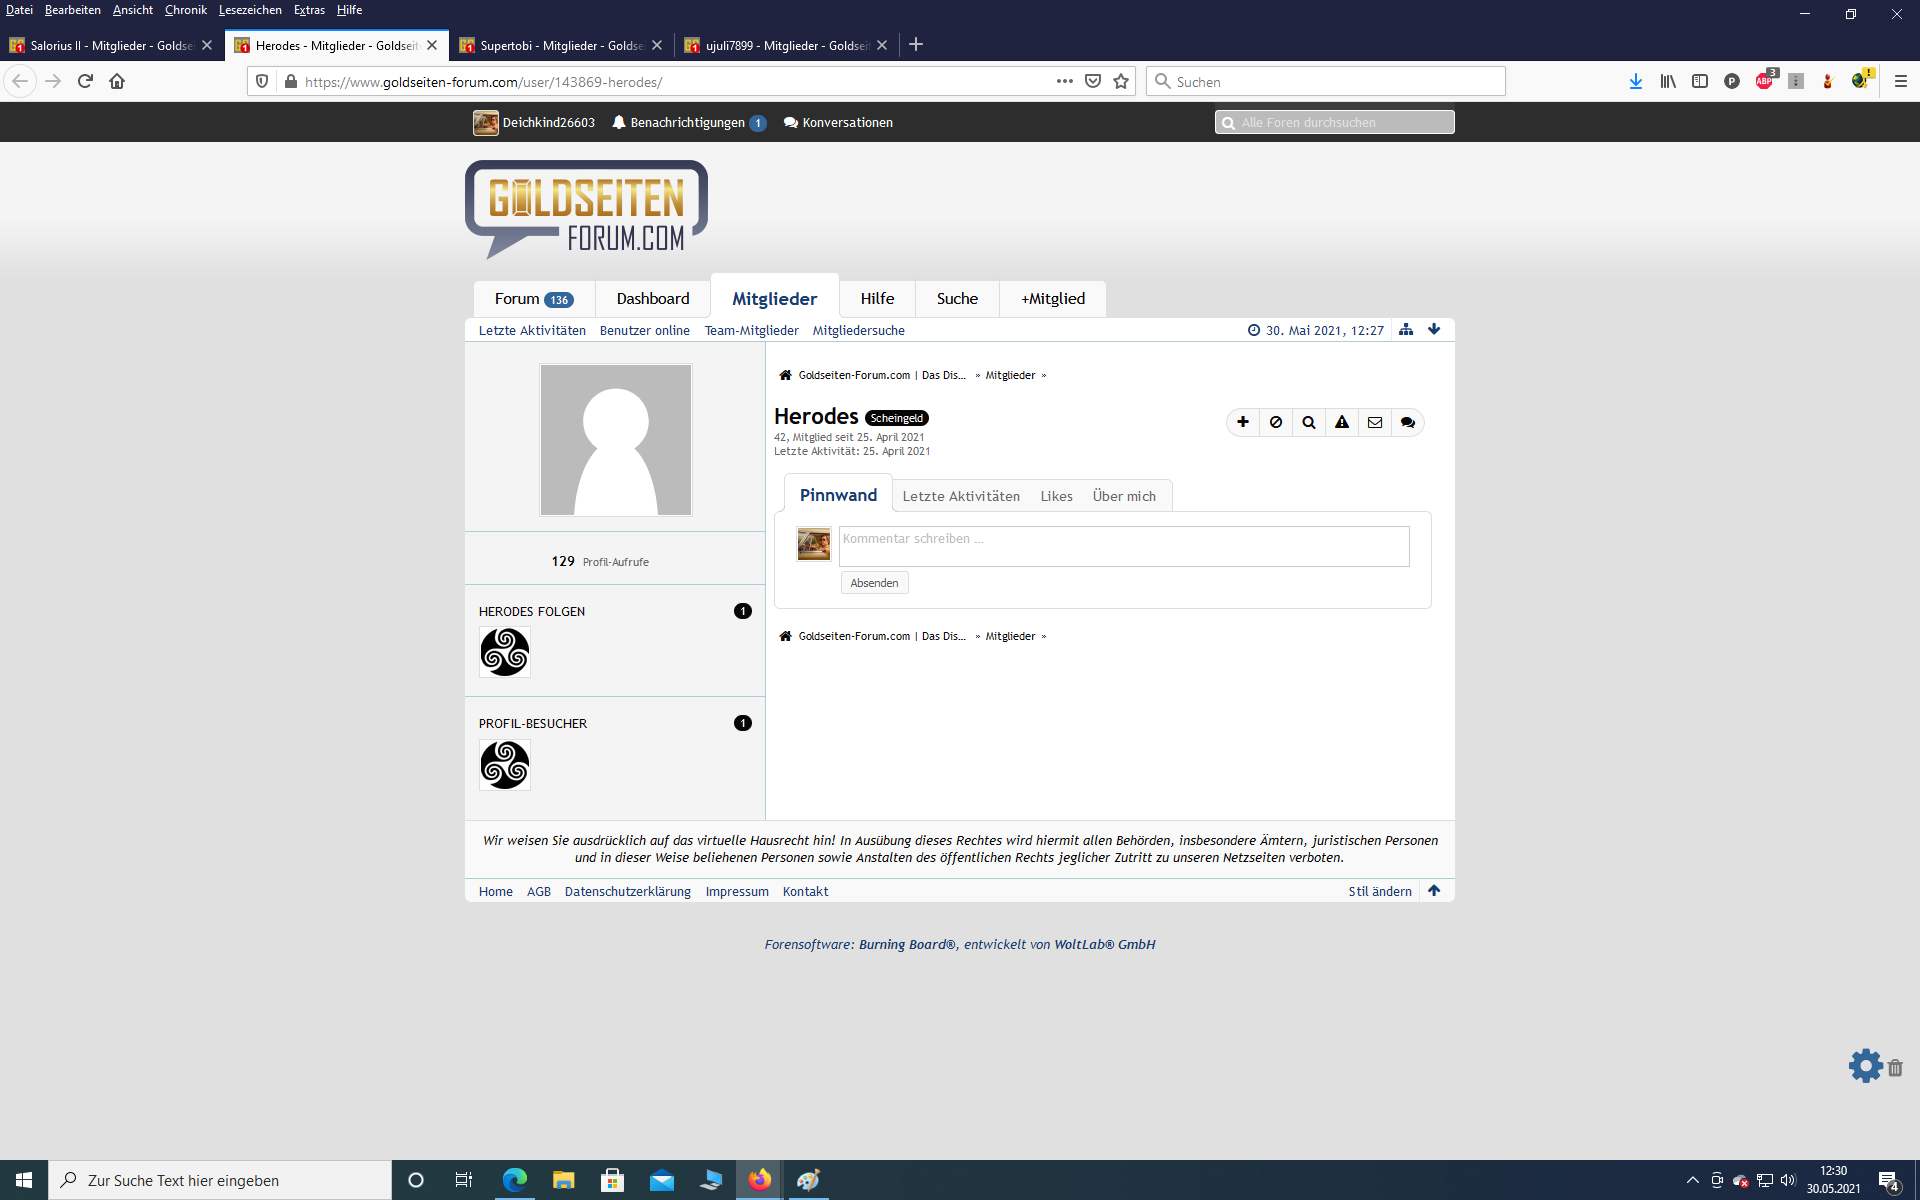
Task: Click the up arrow beside Stil ändern
Action: pos(1434,891)
